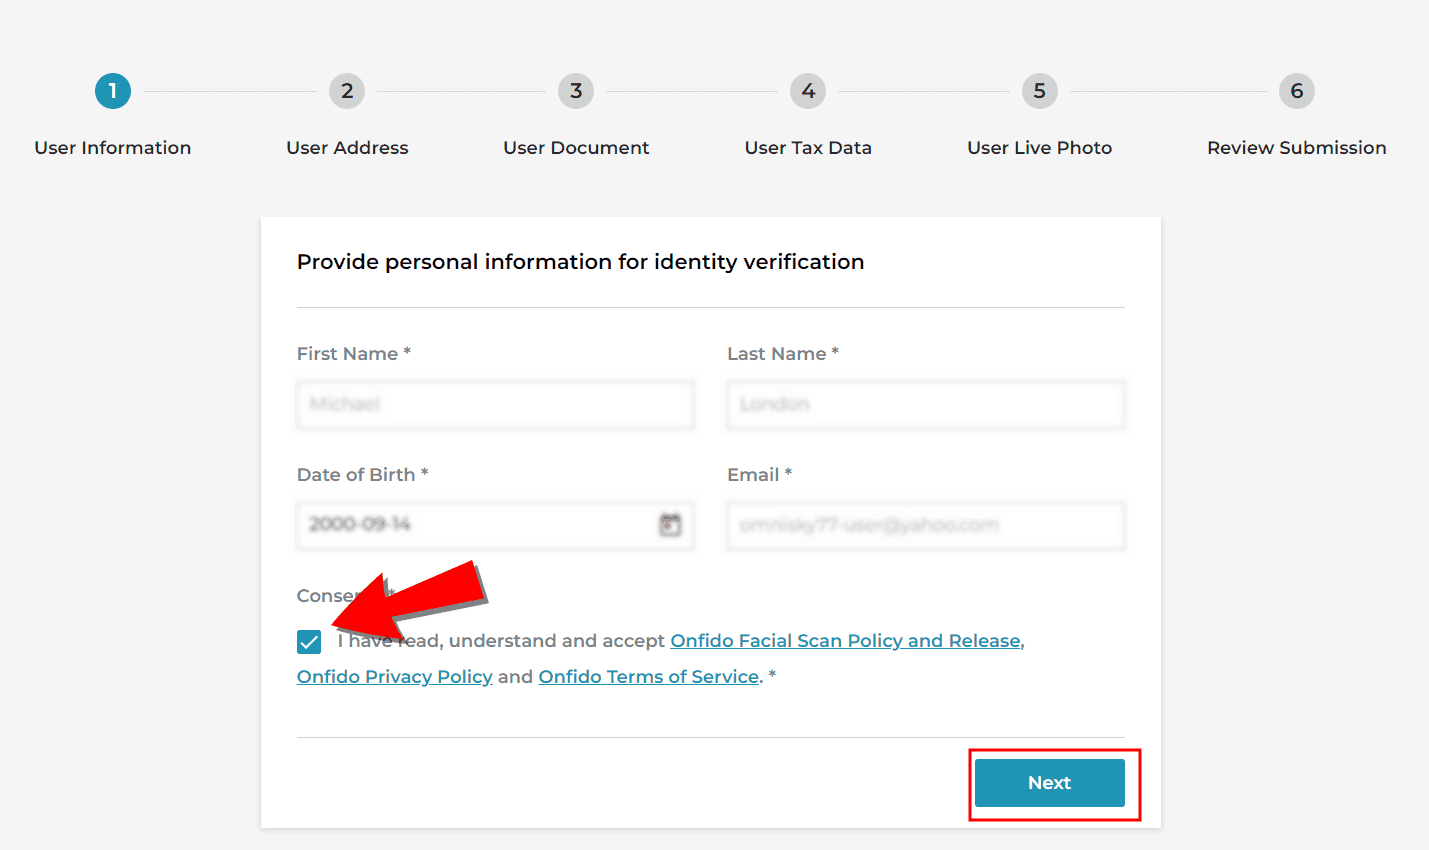Viewport: 1429px width, 850px height.
Task: Click the step 1 circle icon
Action: coord(113,91)
